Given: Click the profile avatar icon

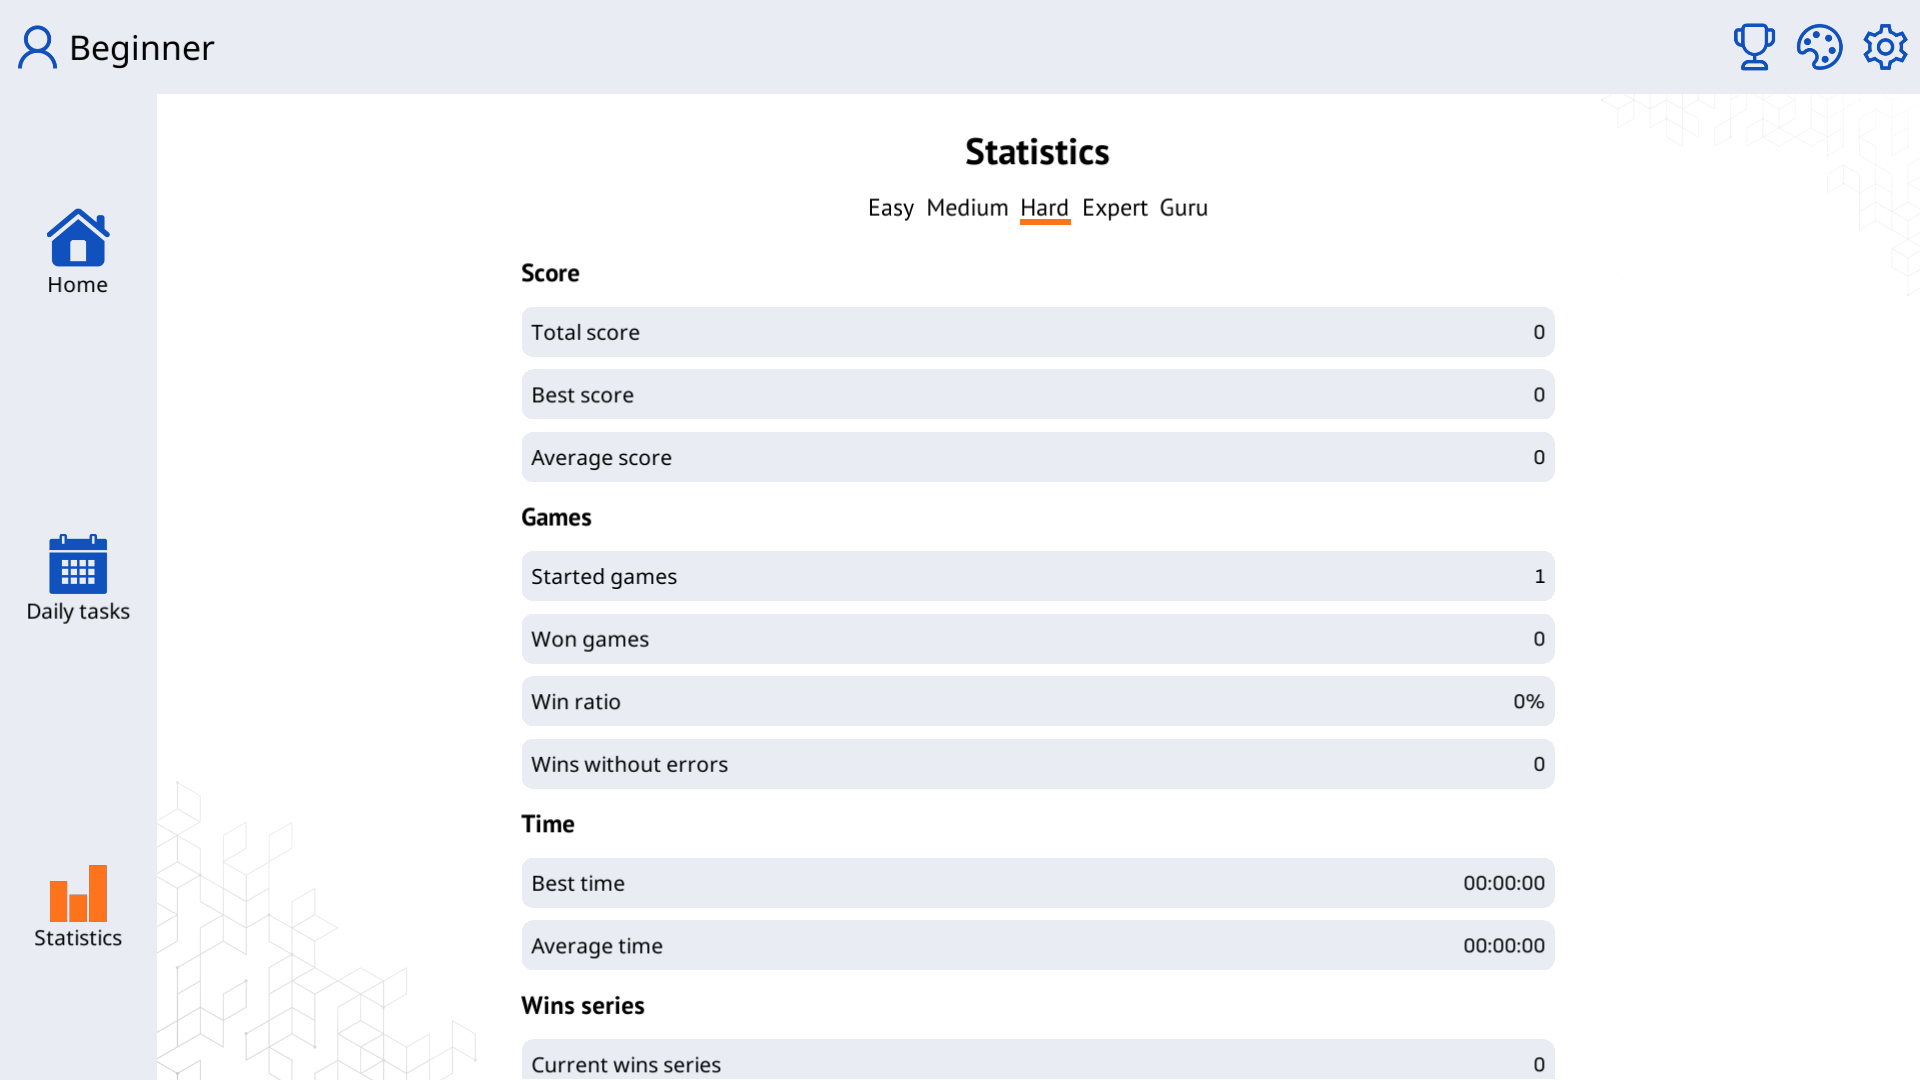Looking at the screenshot, I should tap(37, 46).
